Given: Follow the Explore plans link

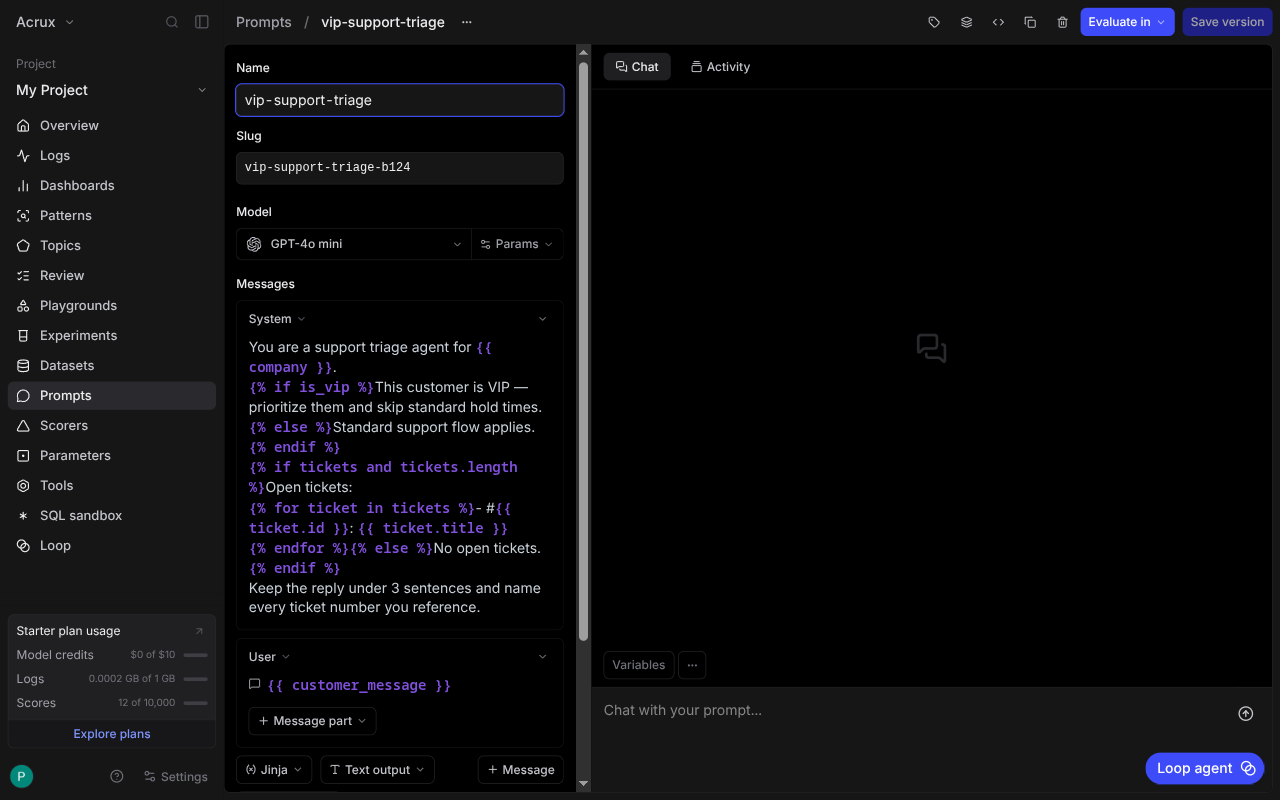Looking at the screenshot, I should [112, 734].
